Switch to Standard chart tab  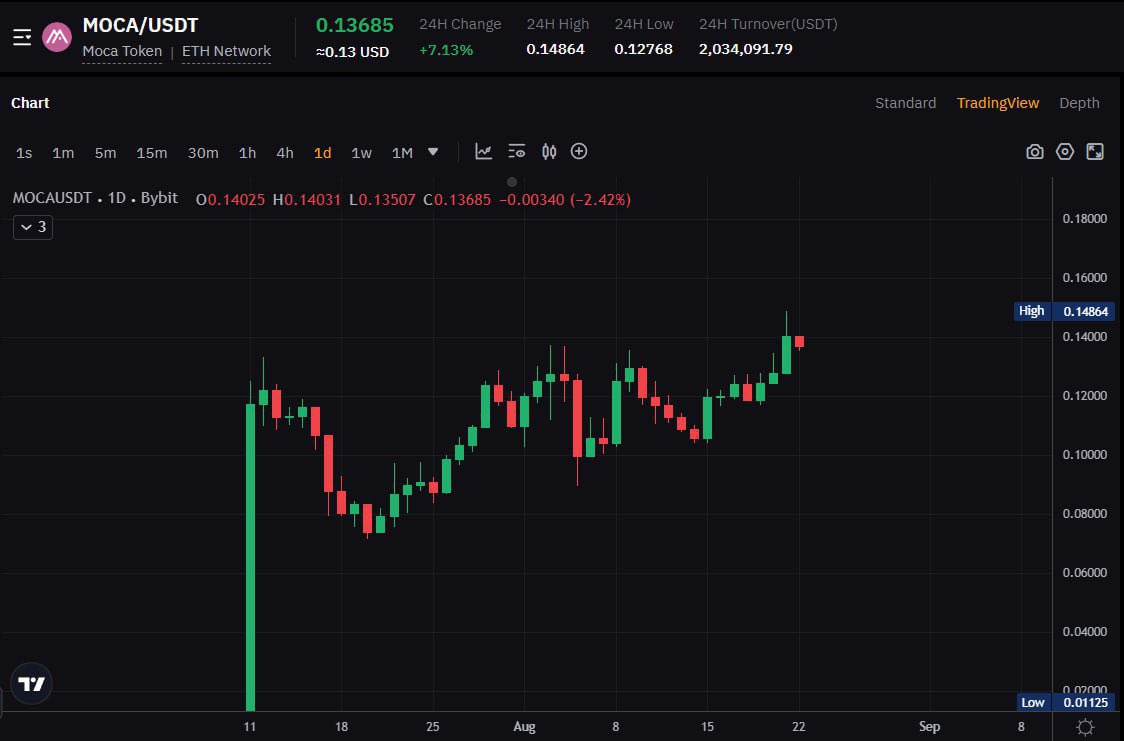point(905,103)
